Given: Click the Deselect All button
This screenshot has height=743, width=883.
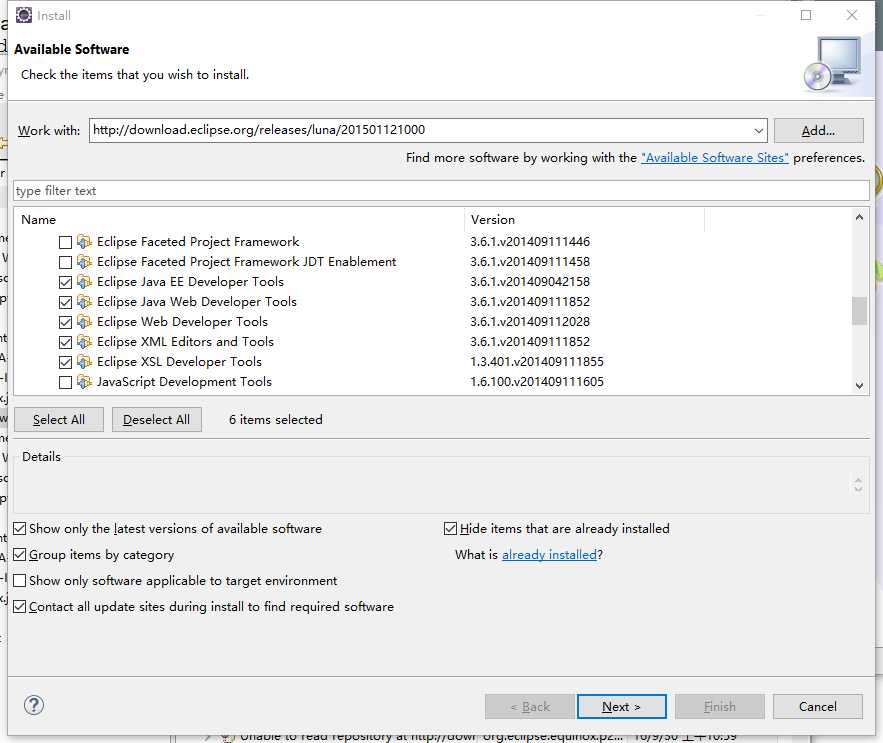Looking at the screenshot, I should click(x=157, y=420).
